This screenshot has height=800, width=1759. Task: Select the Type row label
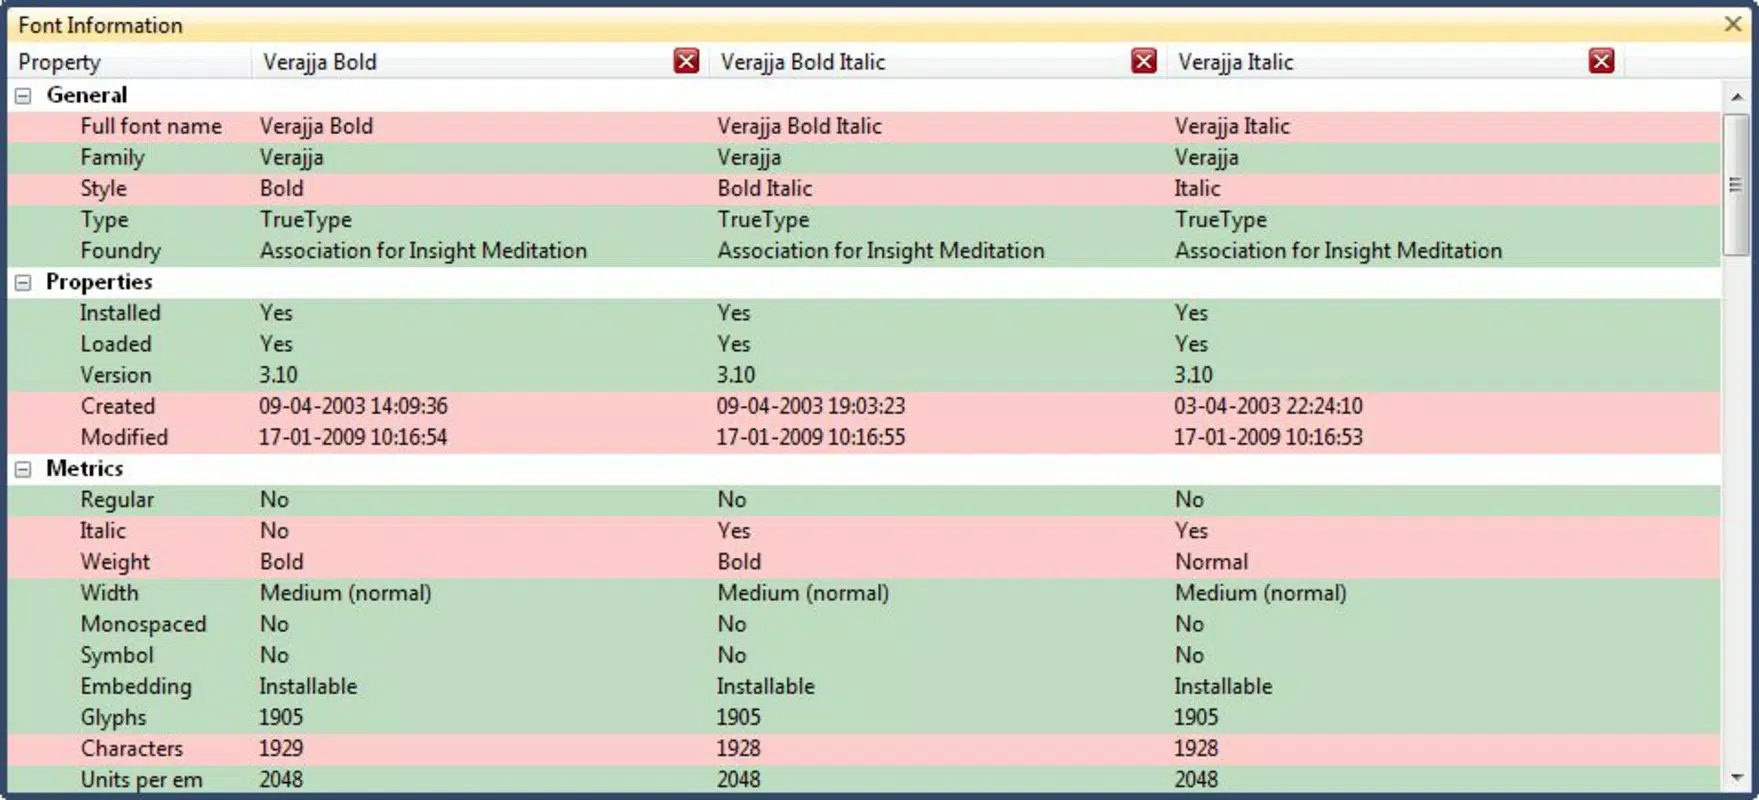[104, 219]
